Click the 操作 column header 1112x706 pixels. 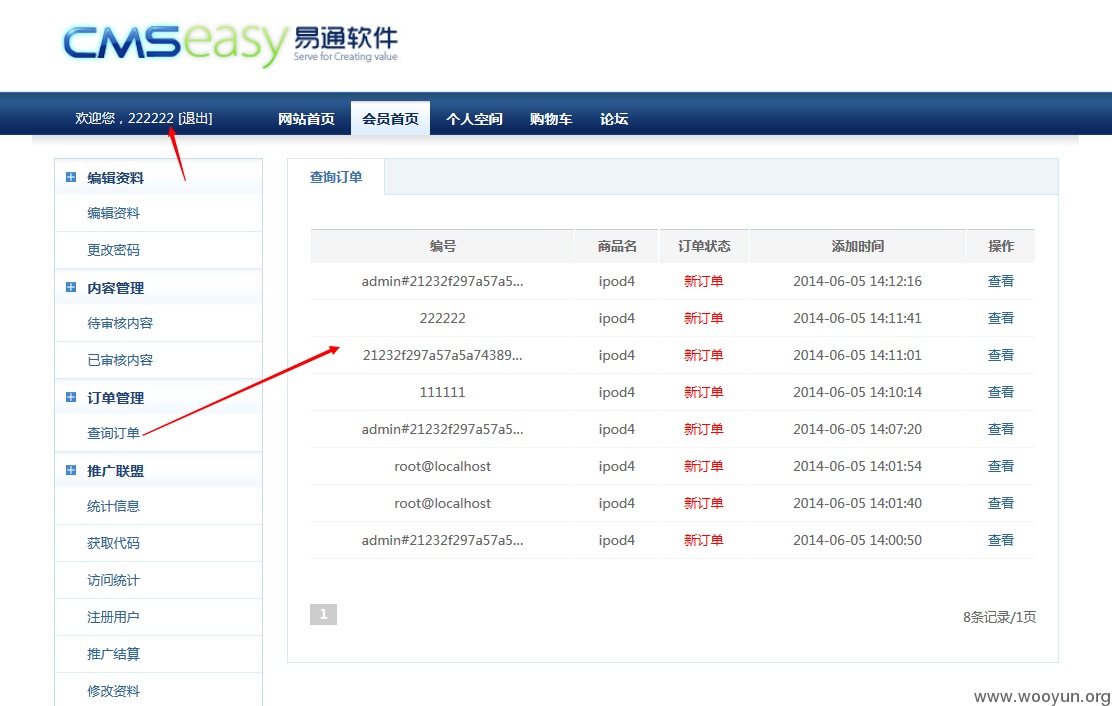tap(1001, 246)
